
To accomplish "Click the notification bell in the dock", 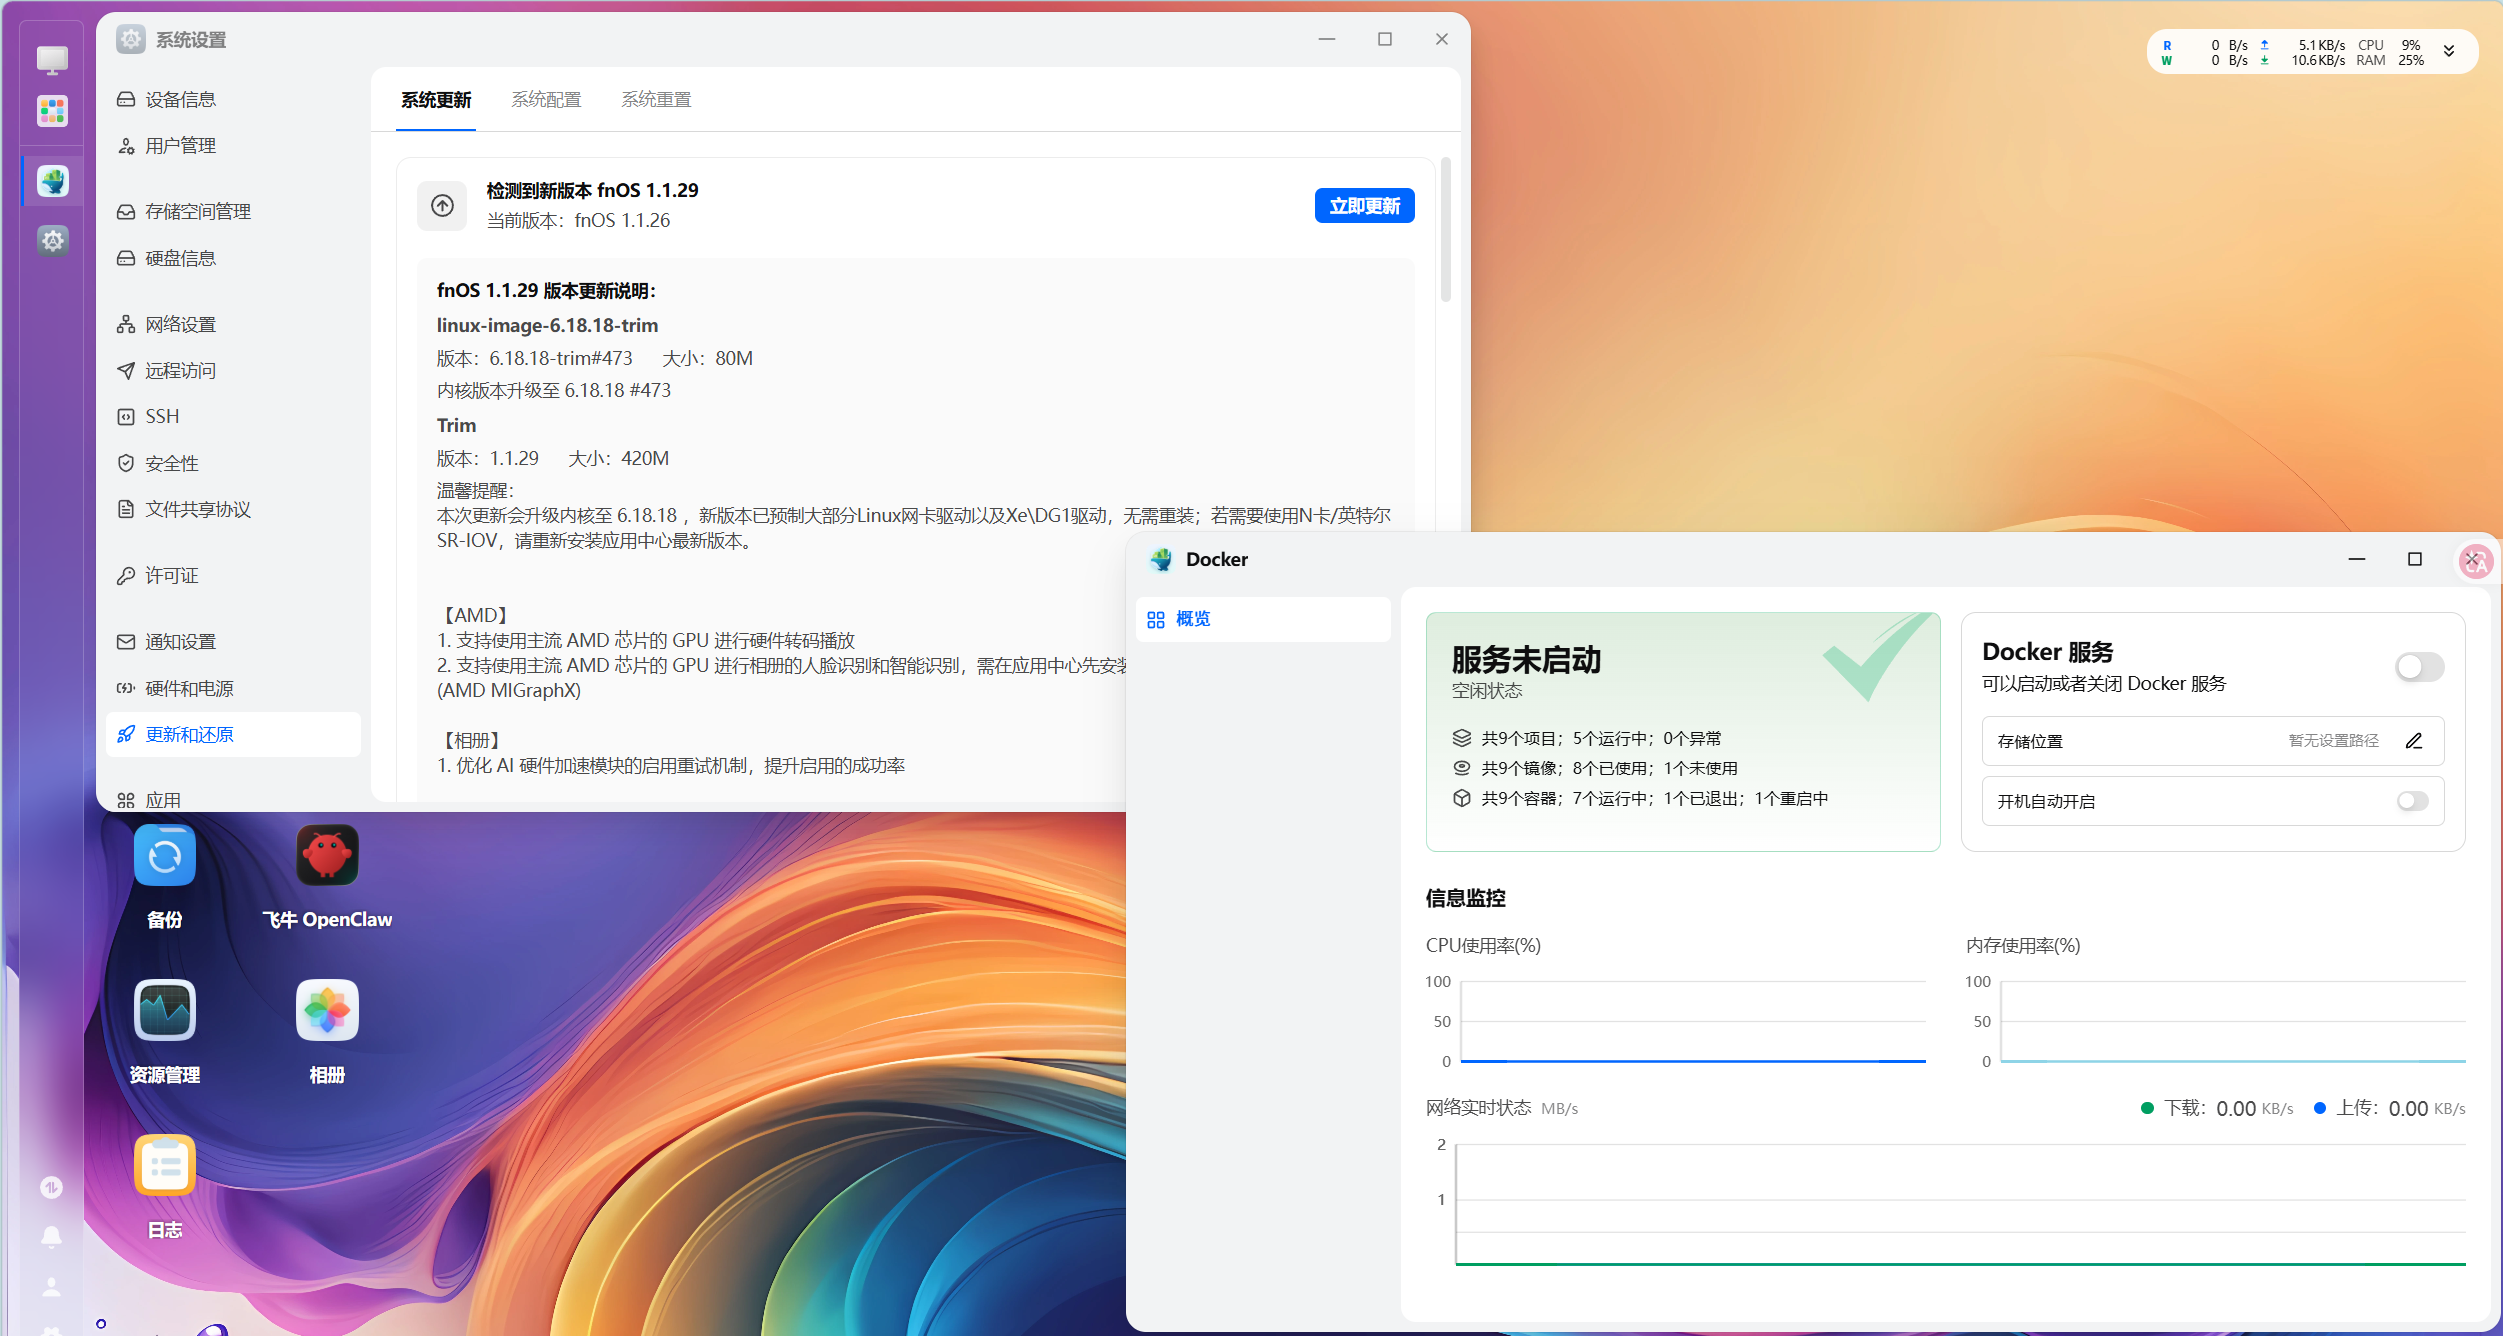I will click(x=51, y=1237).
